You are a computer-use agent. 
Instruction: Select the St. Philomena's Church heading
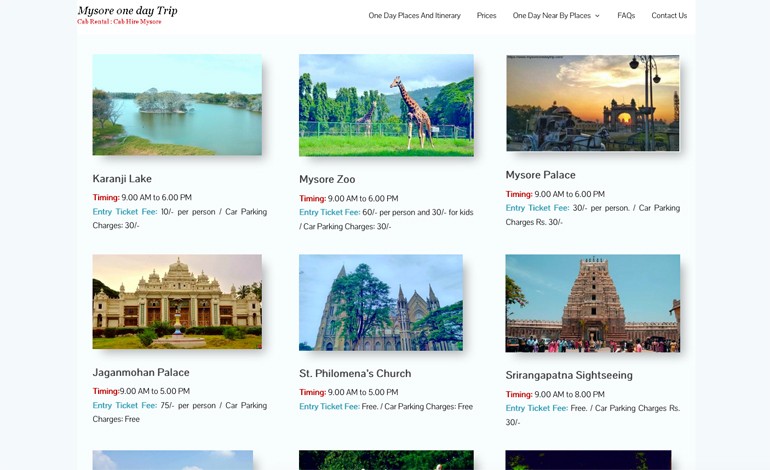[355, 373]
